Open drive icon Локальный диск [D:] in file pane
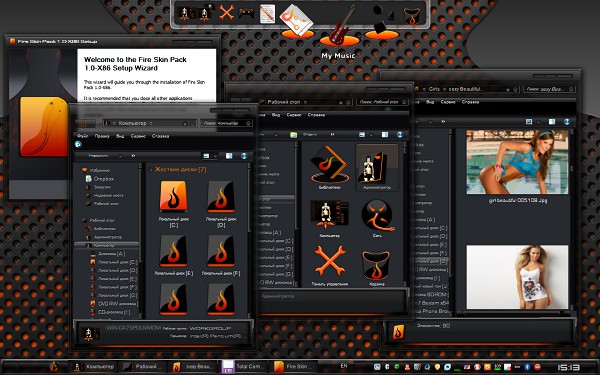The height and width of the screenshot is (375, 600). click(221, 197)
